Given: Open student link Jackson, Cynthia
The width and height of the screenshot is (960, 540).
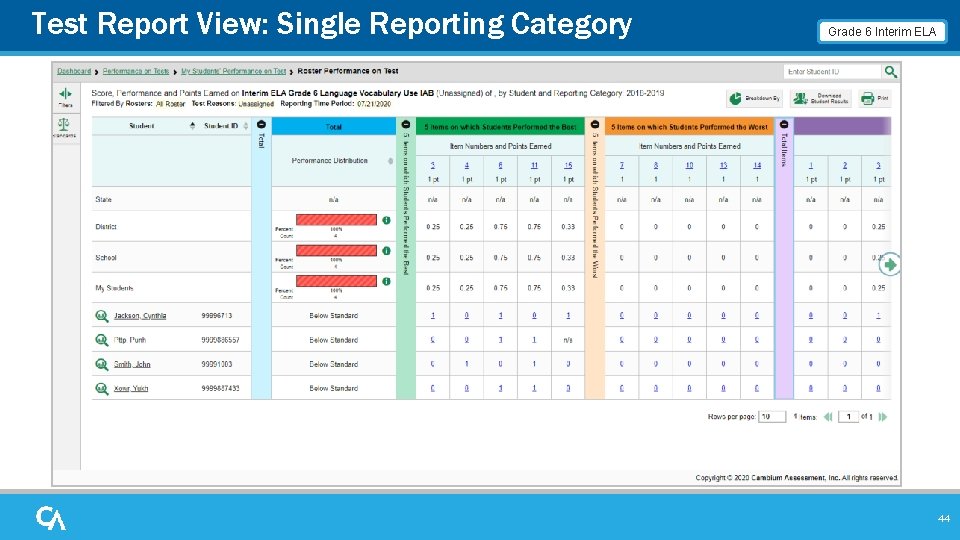Looking at the screenshot, I should 140,316.
